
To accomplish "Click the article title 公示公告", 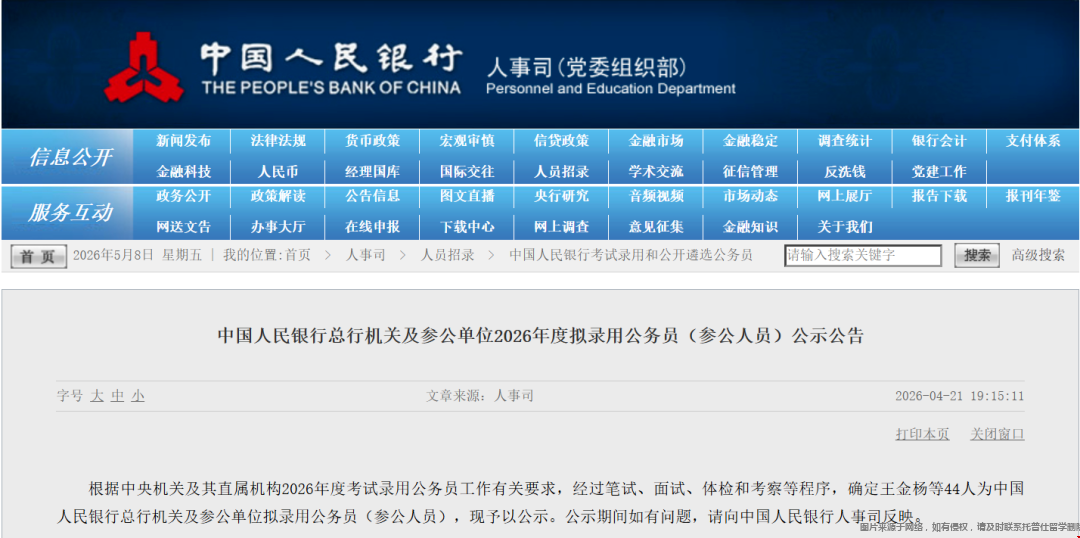I will point(541,336).
